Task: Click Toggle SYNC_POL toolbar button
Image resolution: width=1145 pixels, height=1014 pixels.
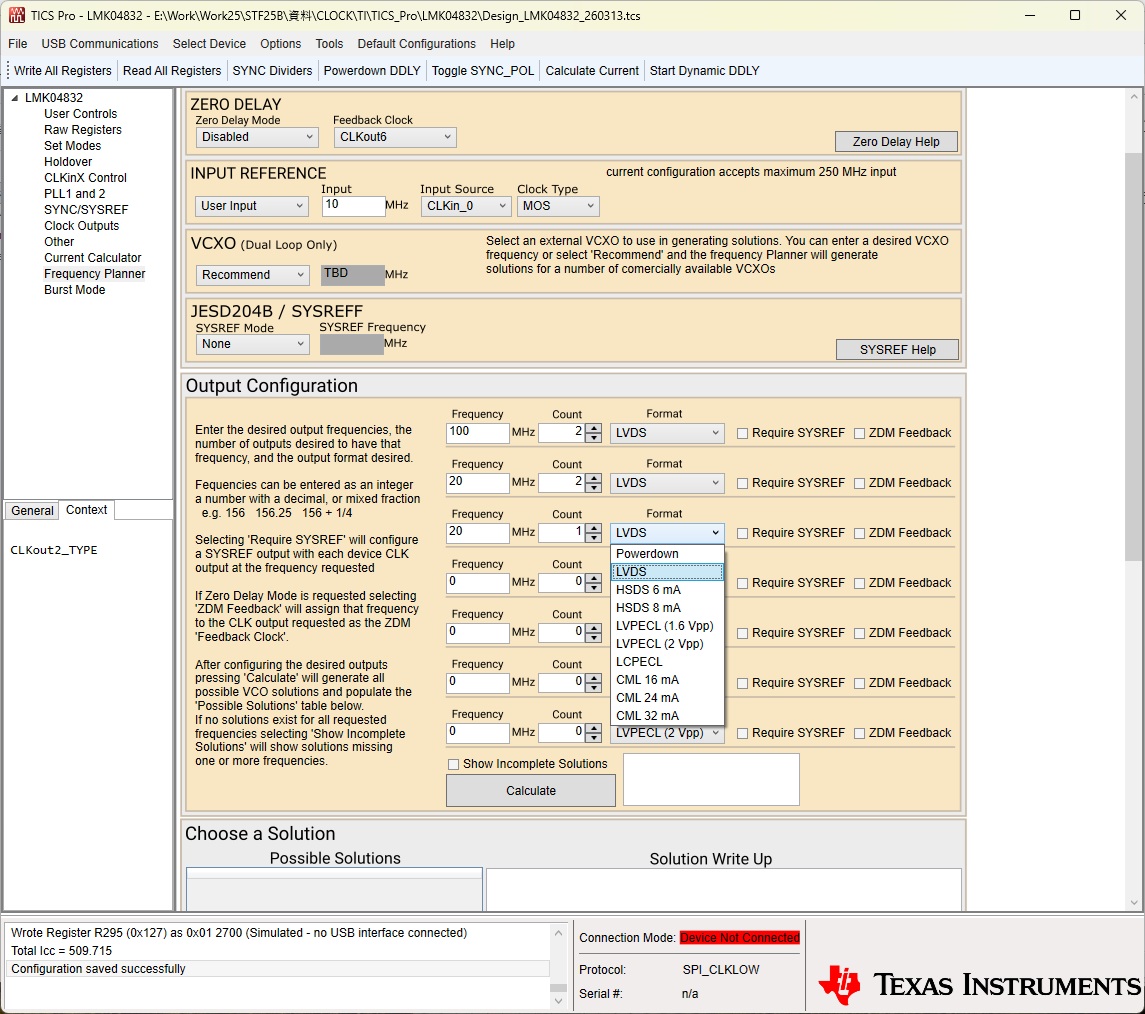Action: tap(483, 71)
